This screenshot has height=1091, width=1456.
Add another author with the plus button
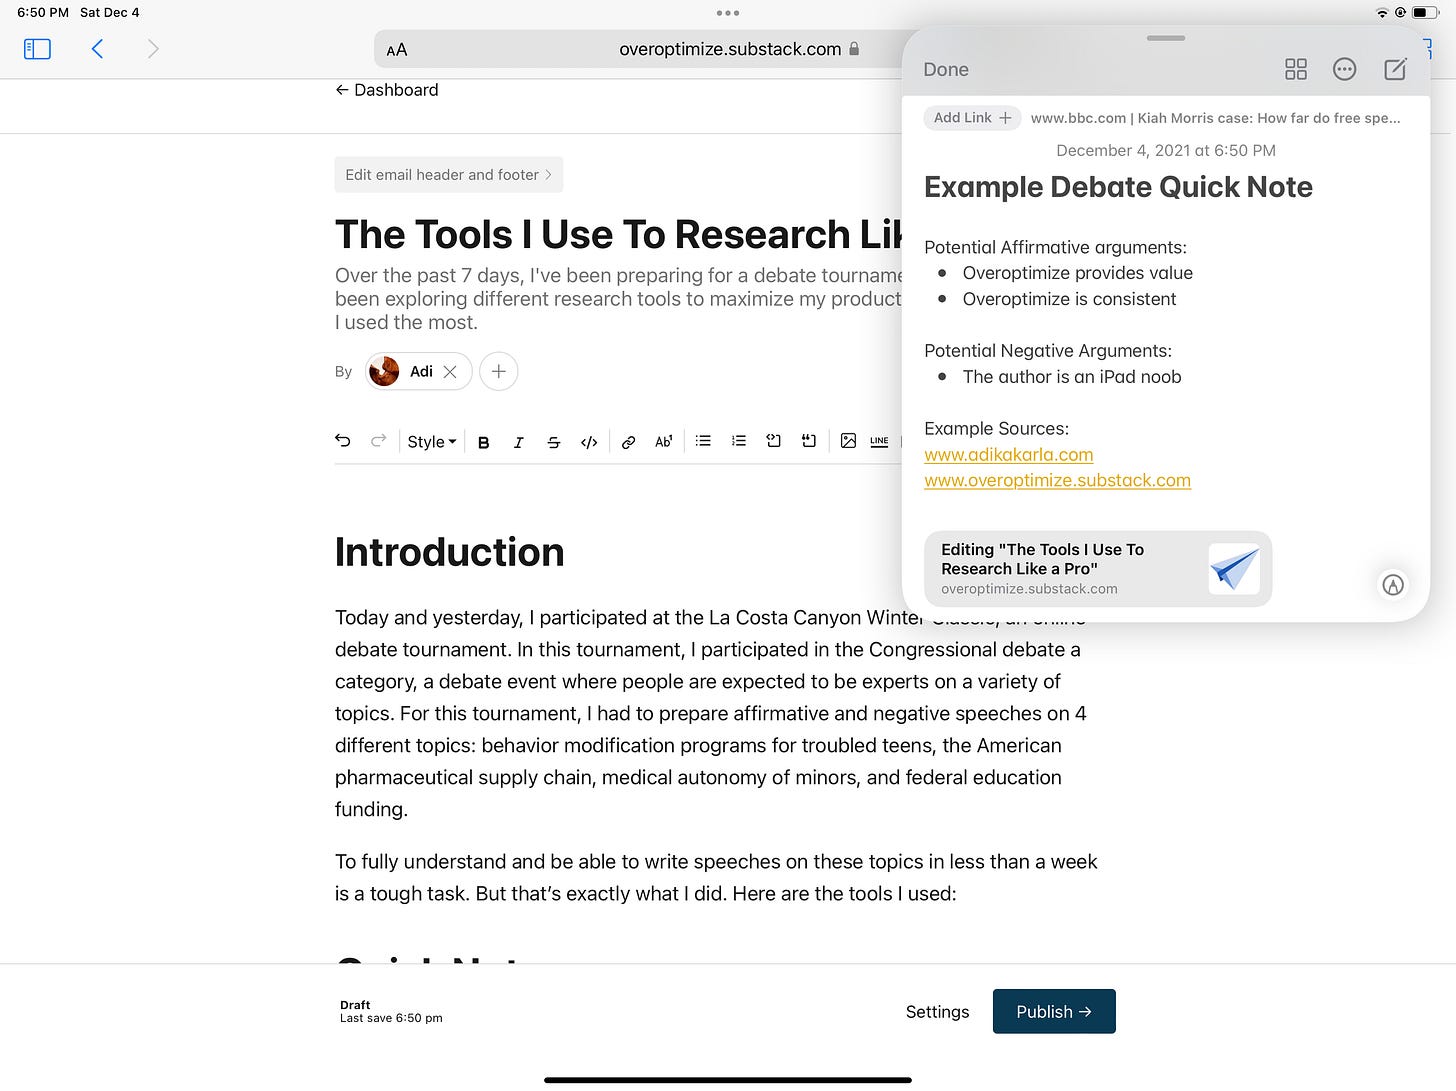pyautogui.click(x=499, y=372)
